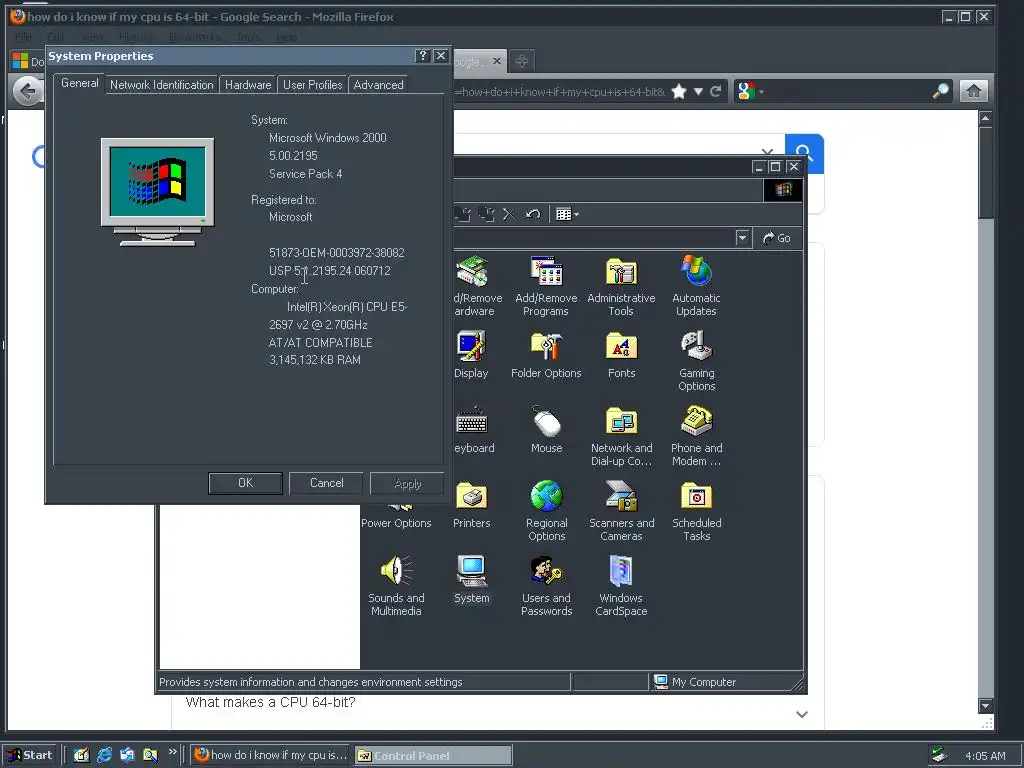Expand the Quick Launch overflow chevron
The image size is (1024, 768).
[172, 752]
